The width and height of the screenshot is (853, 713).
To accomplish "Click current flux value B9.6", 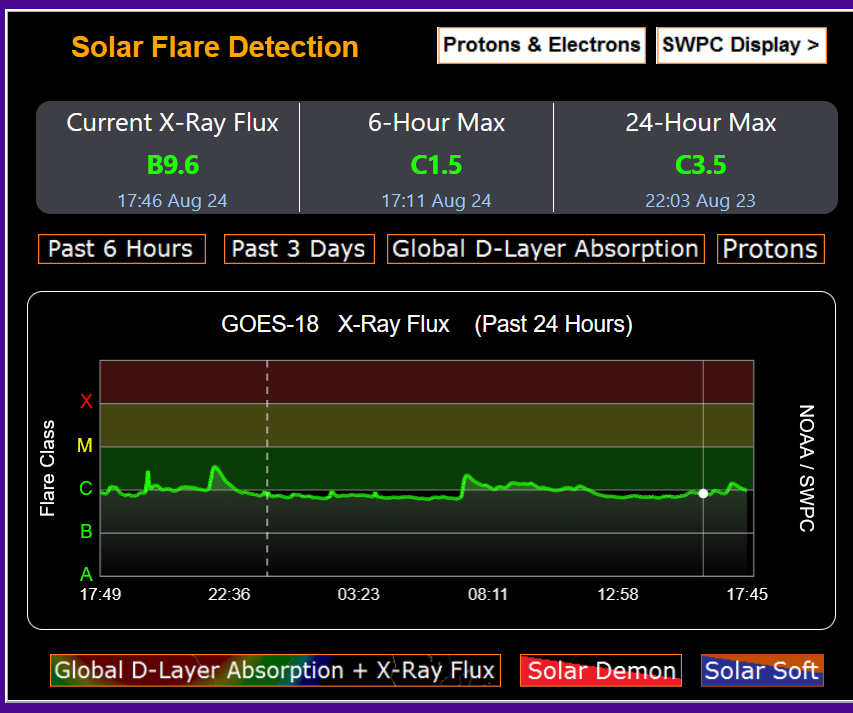I will point(173,165).
